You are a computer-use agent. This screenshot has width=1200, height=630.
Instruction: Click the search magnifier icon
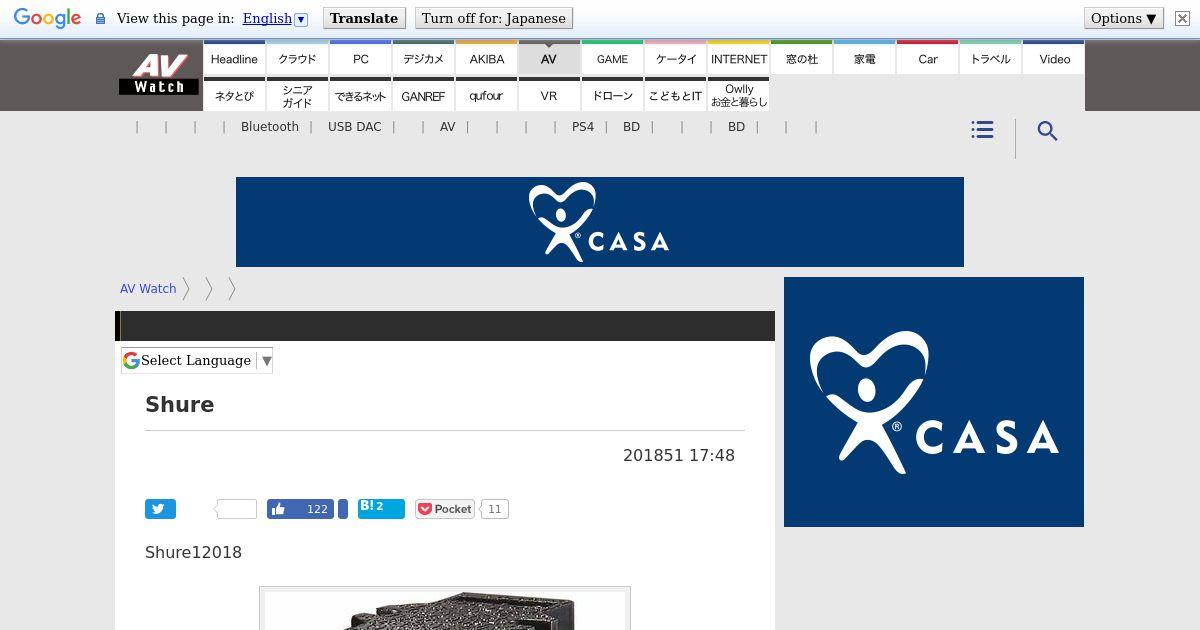(x=1047, y=131)
